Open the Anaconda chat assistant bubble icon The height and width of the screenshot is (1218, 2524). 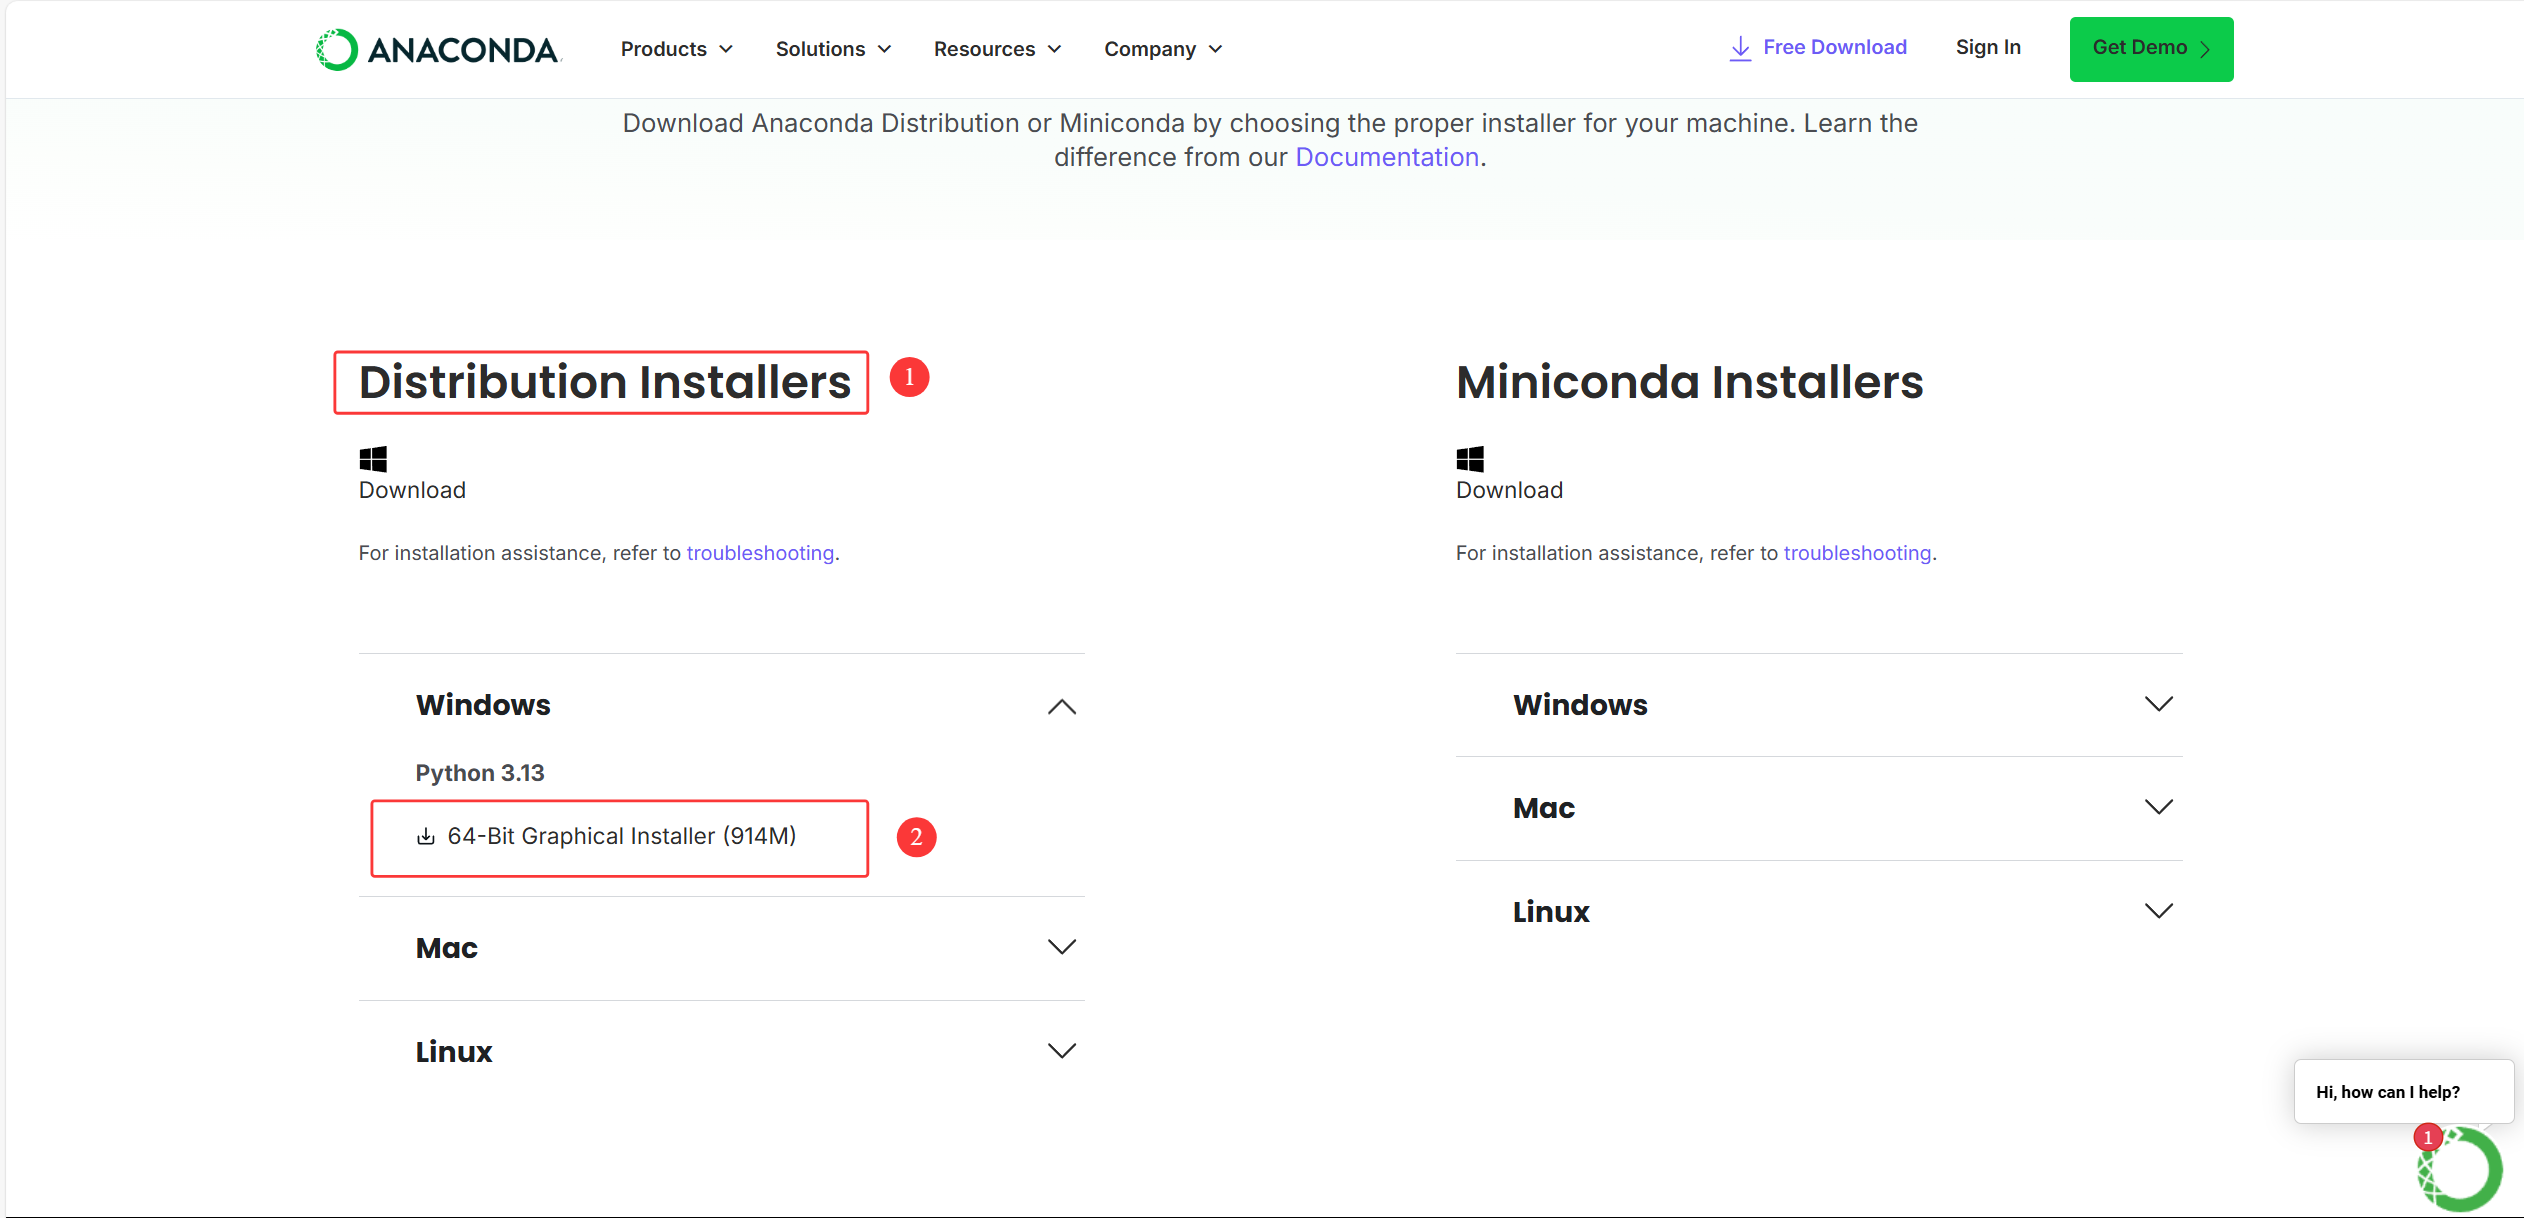(2461, 1168)
